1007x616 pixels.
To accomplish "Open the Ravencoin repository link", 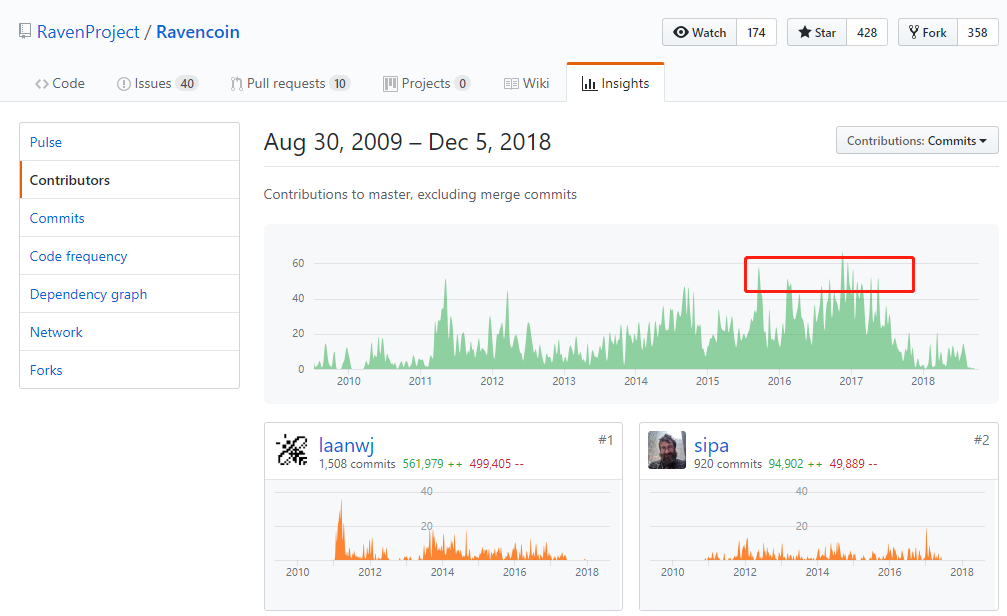I will coord(198,31).
